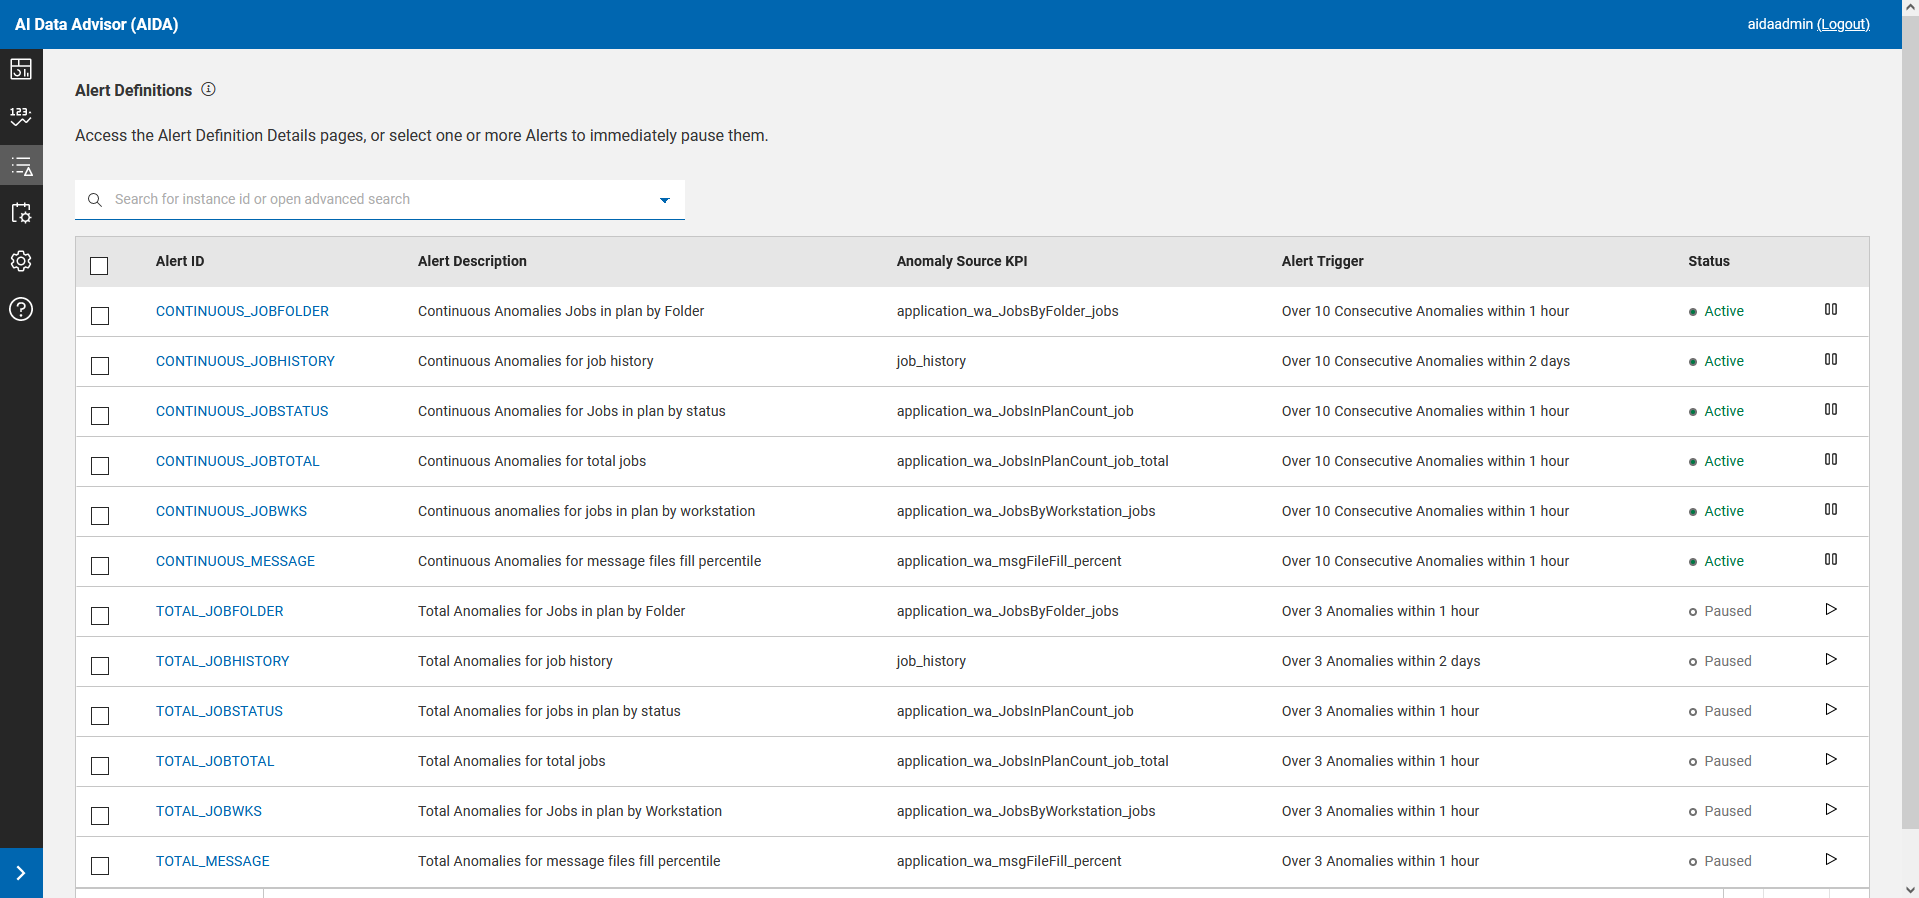Click info icon next to Alert Definitions
The image size is (1919, 898).
[x=208, y=89]
